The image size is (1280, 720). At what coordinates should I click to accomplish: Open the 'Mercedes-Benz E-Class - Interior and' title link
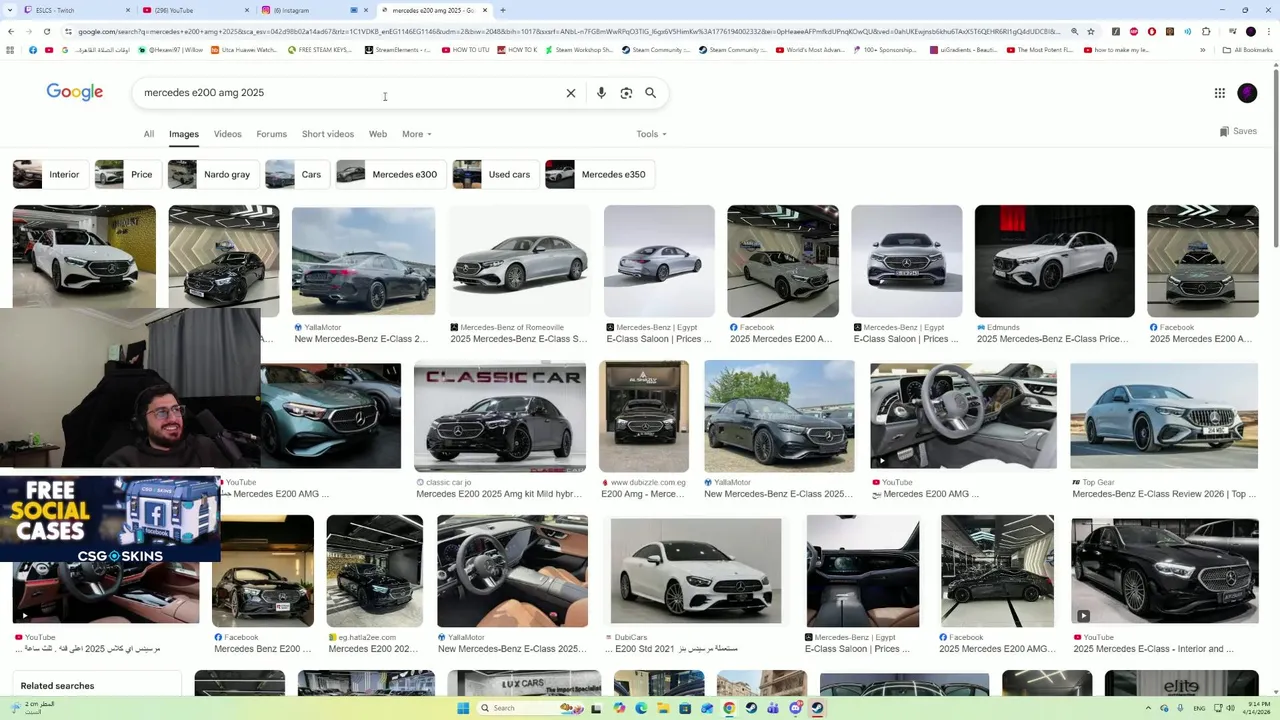tap(1153, 649)
